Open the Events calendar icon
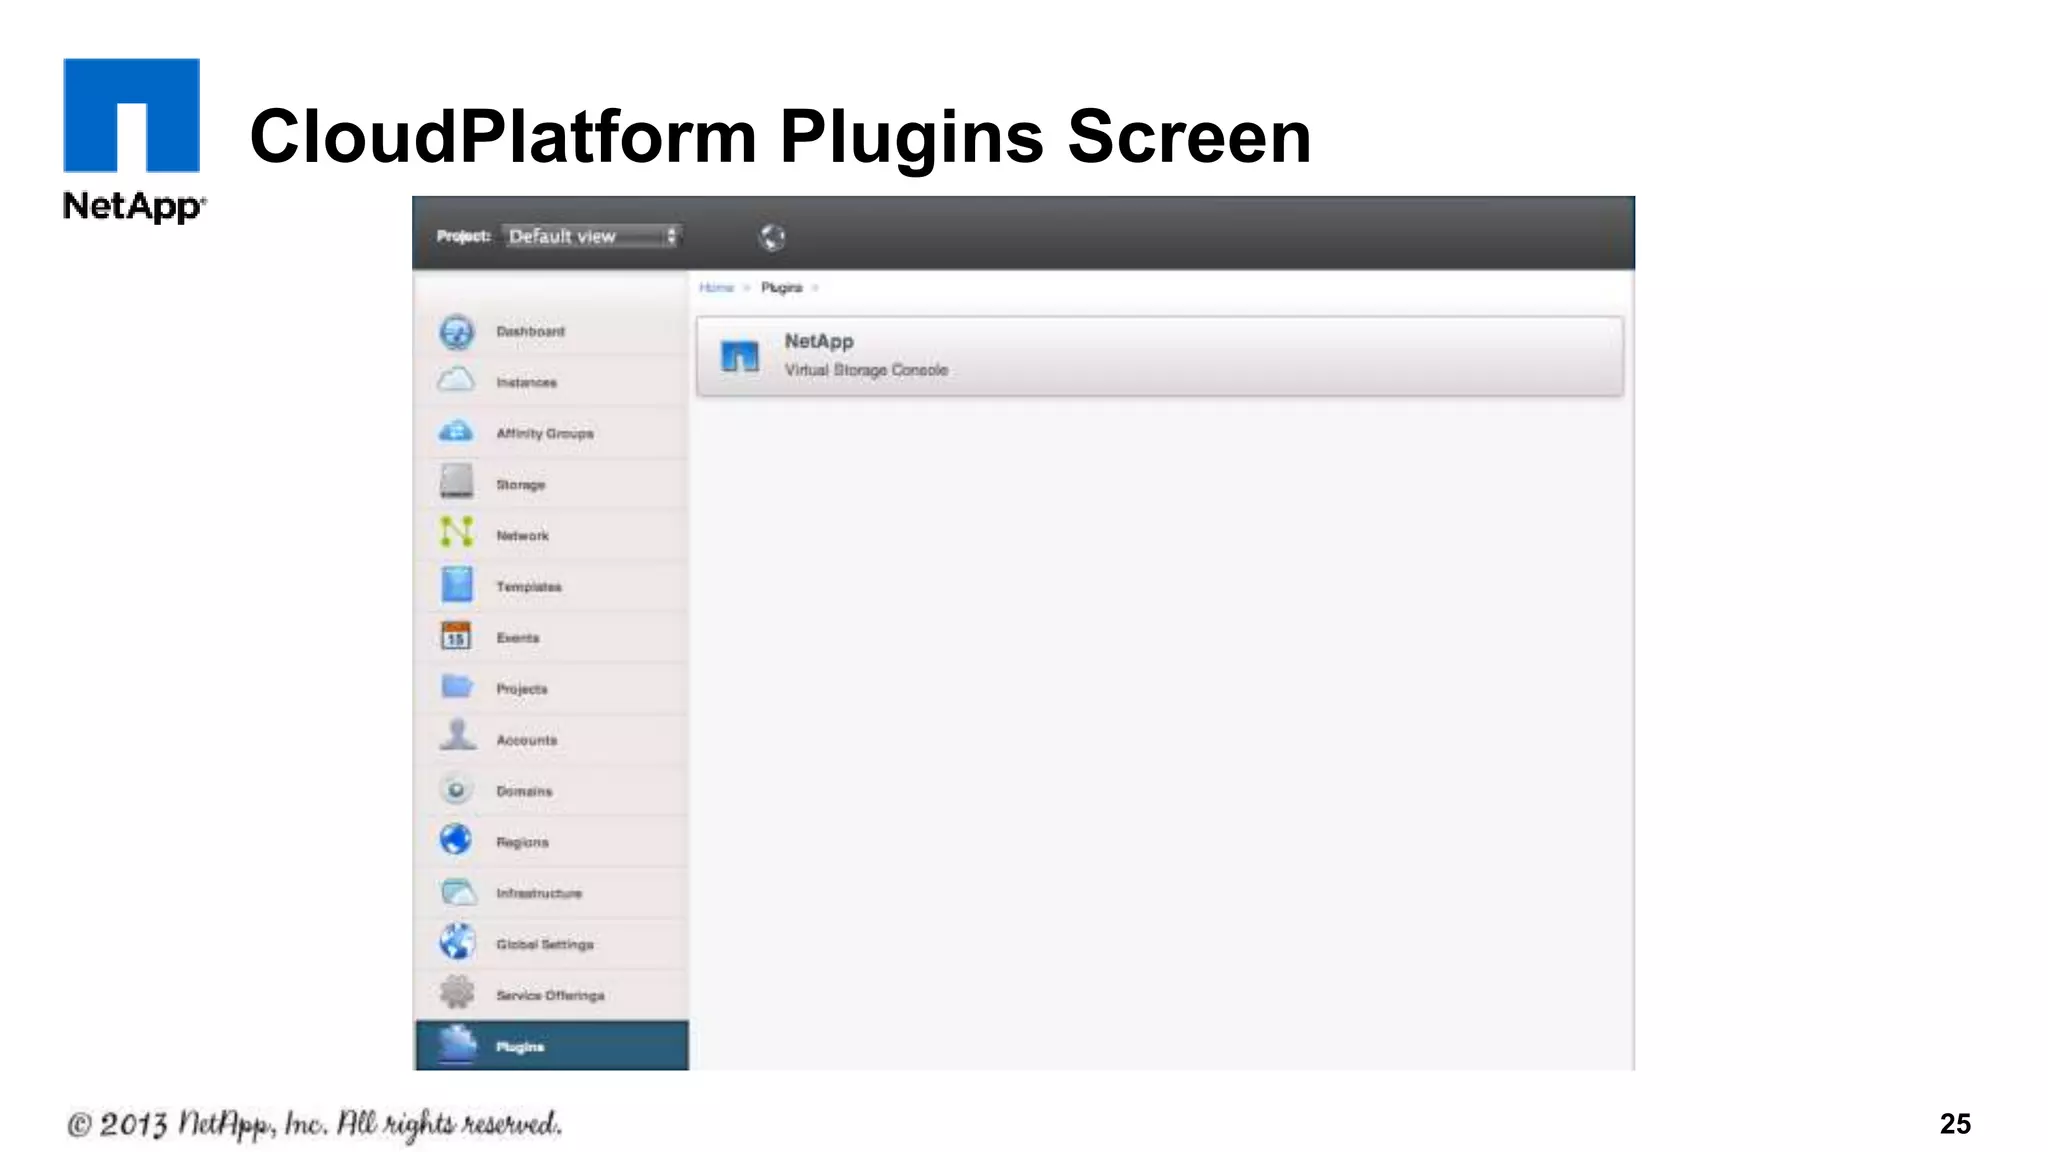Image resolution: width=2048 pixels, height=1152 pixels. click(x=456, y=636)
